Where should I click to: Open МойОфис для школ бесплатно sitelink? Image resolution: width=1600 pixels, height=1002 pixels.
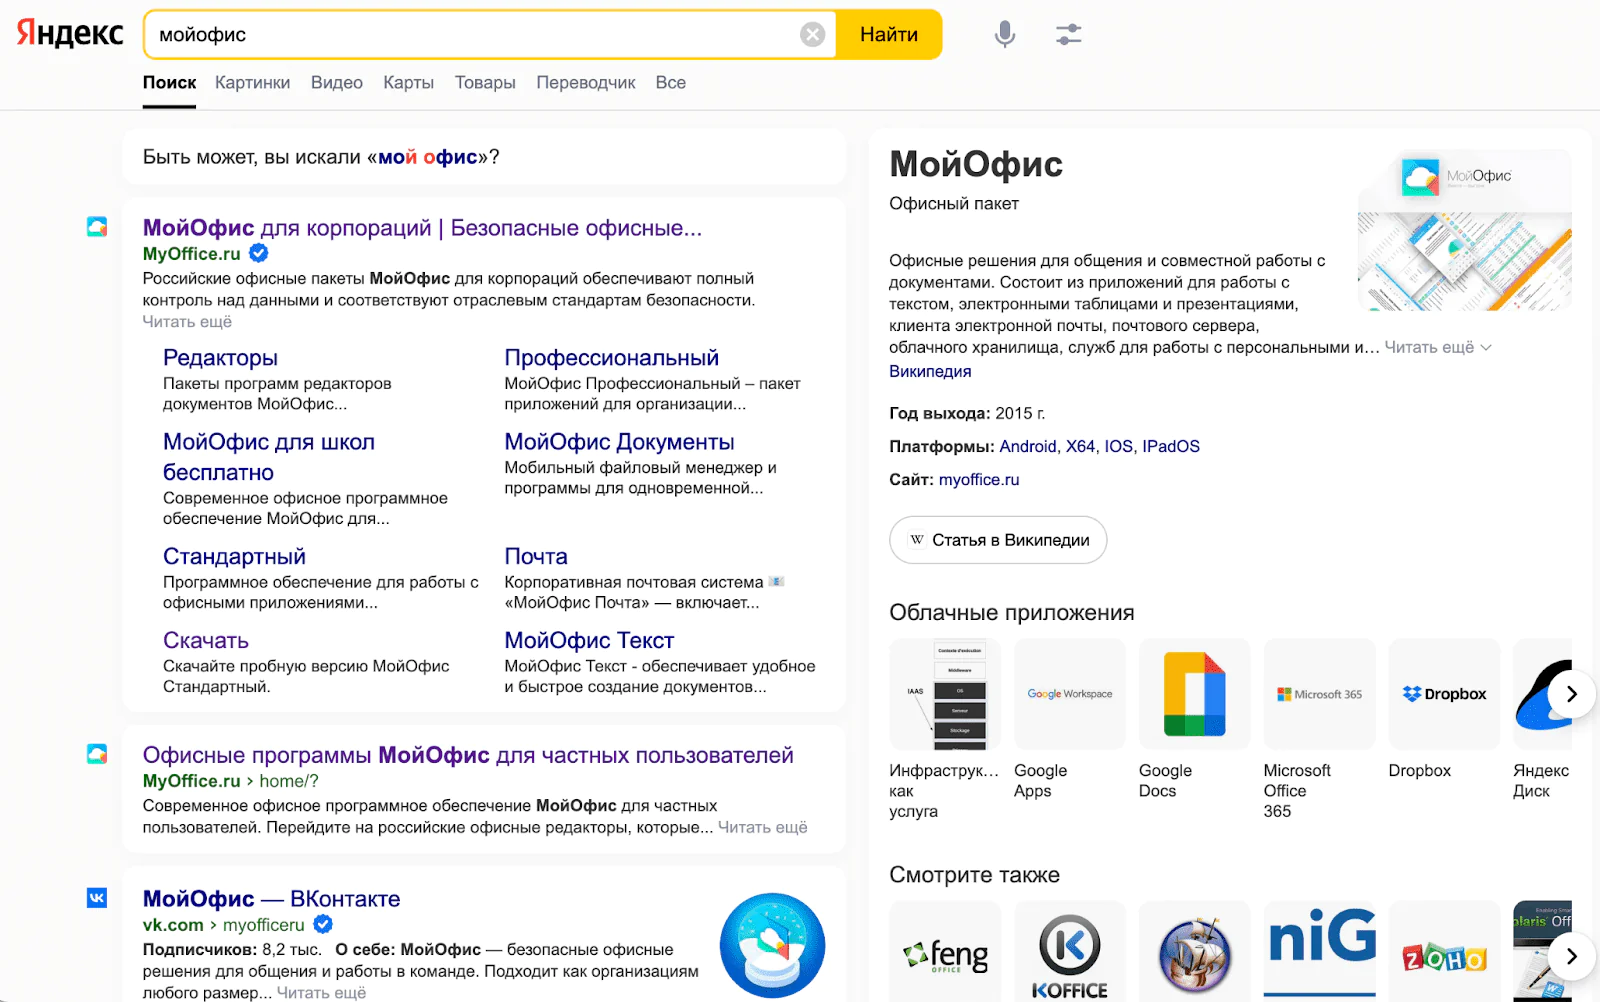click(x=268, y=457)
